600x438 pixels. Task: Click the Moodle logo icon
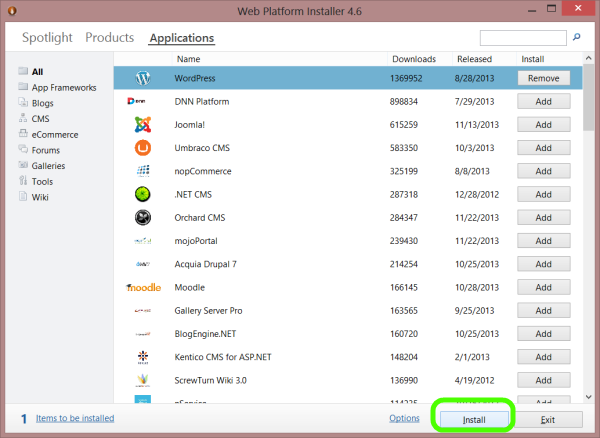point(142,287)
